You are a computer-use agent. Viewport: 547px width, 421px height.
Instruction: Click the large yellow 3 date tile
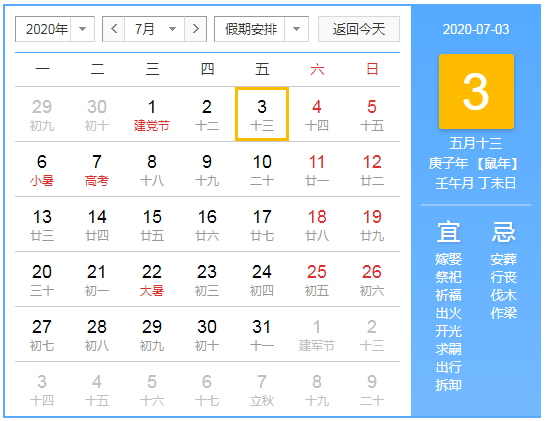tap(476, 91)
